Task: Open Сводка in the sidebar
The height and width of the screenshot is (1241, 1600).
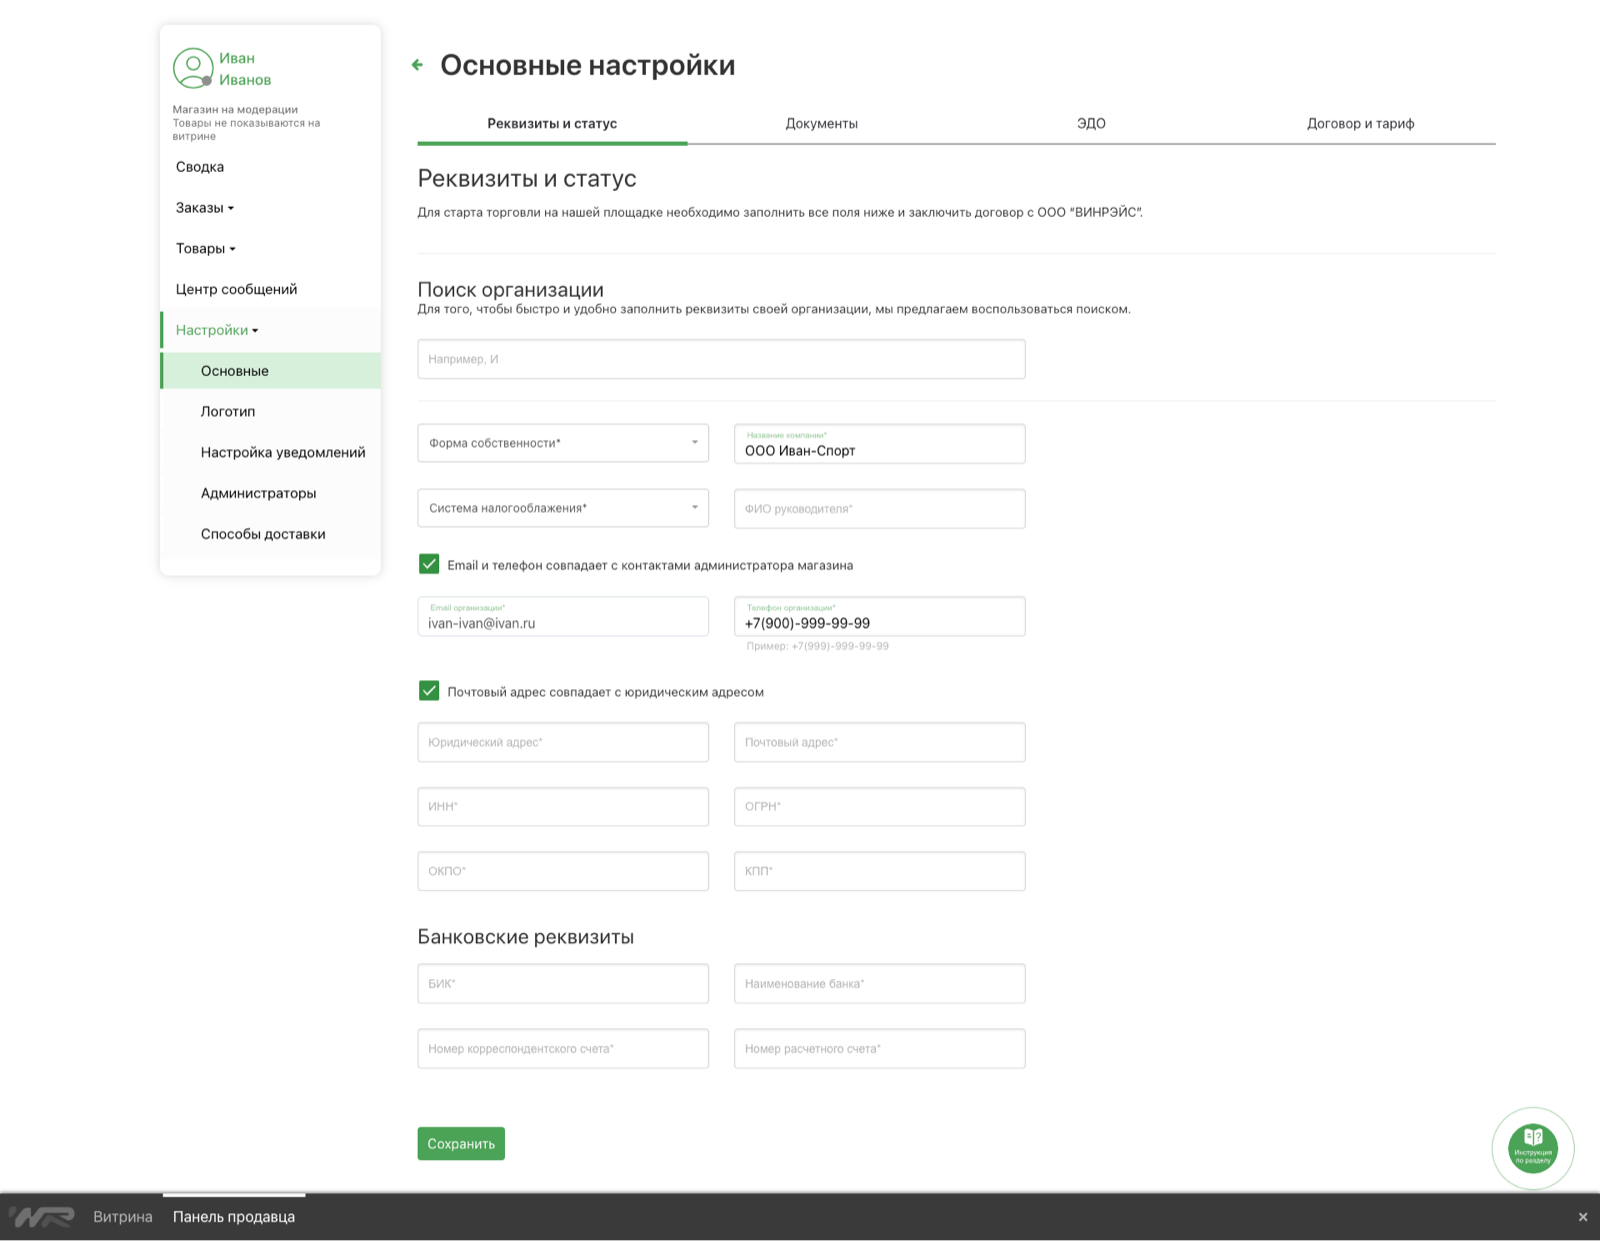Action: click(x=200, y=167)
